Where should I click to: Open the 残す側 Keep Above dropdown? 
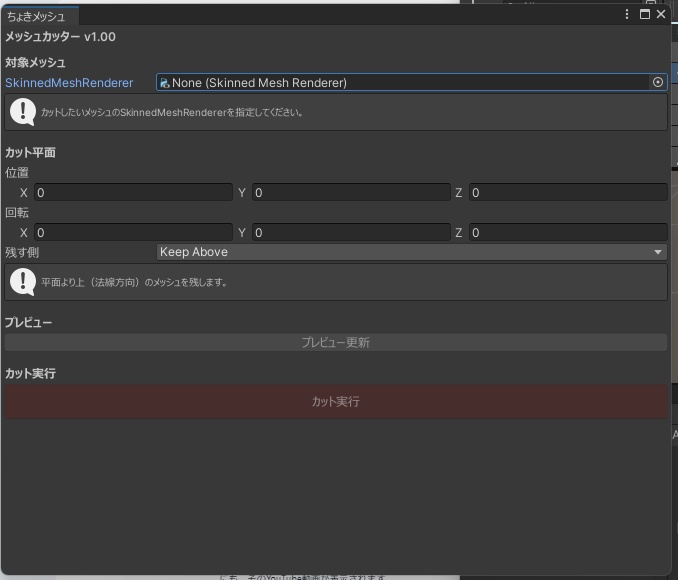[412, 252]
